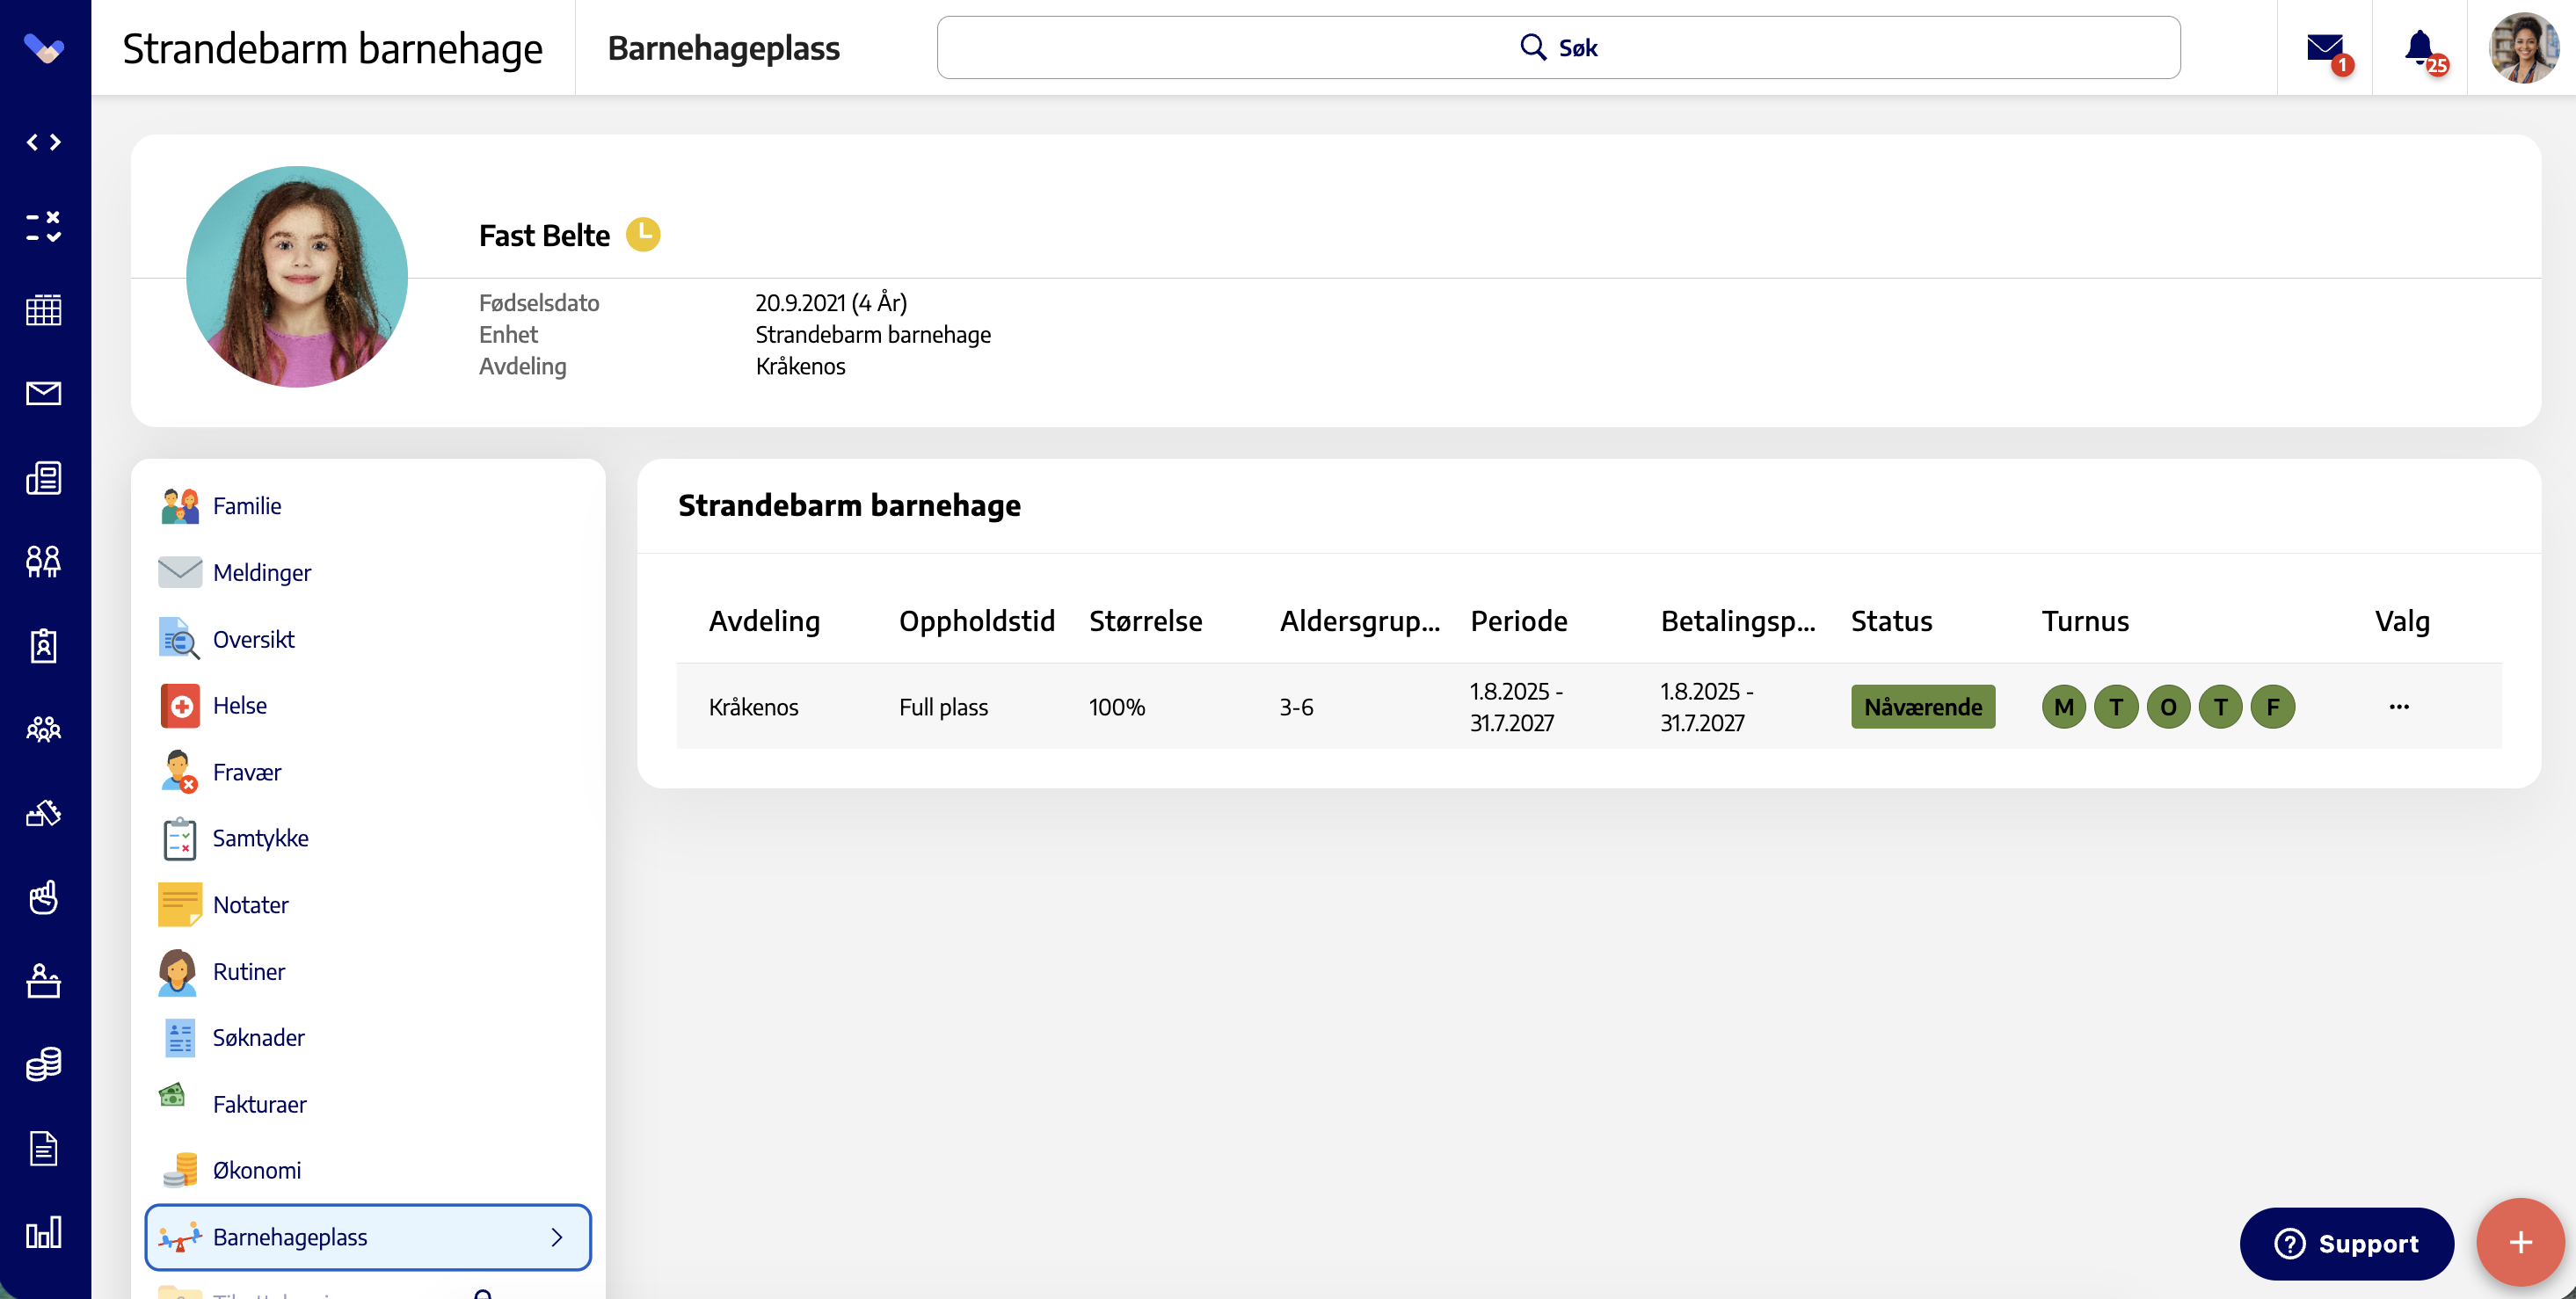Click the second T (Thursday) turnus circle
The height and width of the screenshot is (1299, 2576).
2221,707
